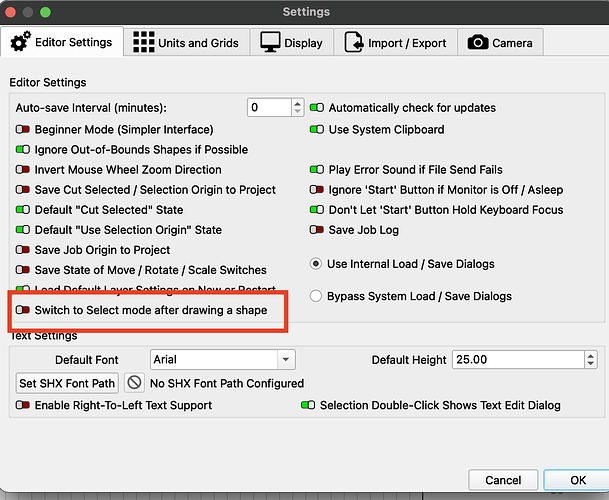Click the camera icon on Camera tab
This screenshot has height=500, width=609.
tap(478, 42)
